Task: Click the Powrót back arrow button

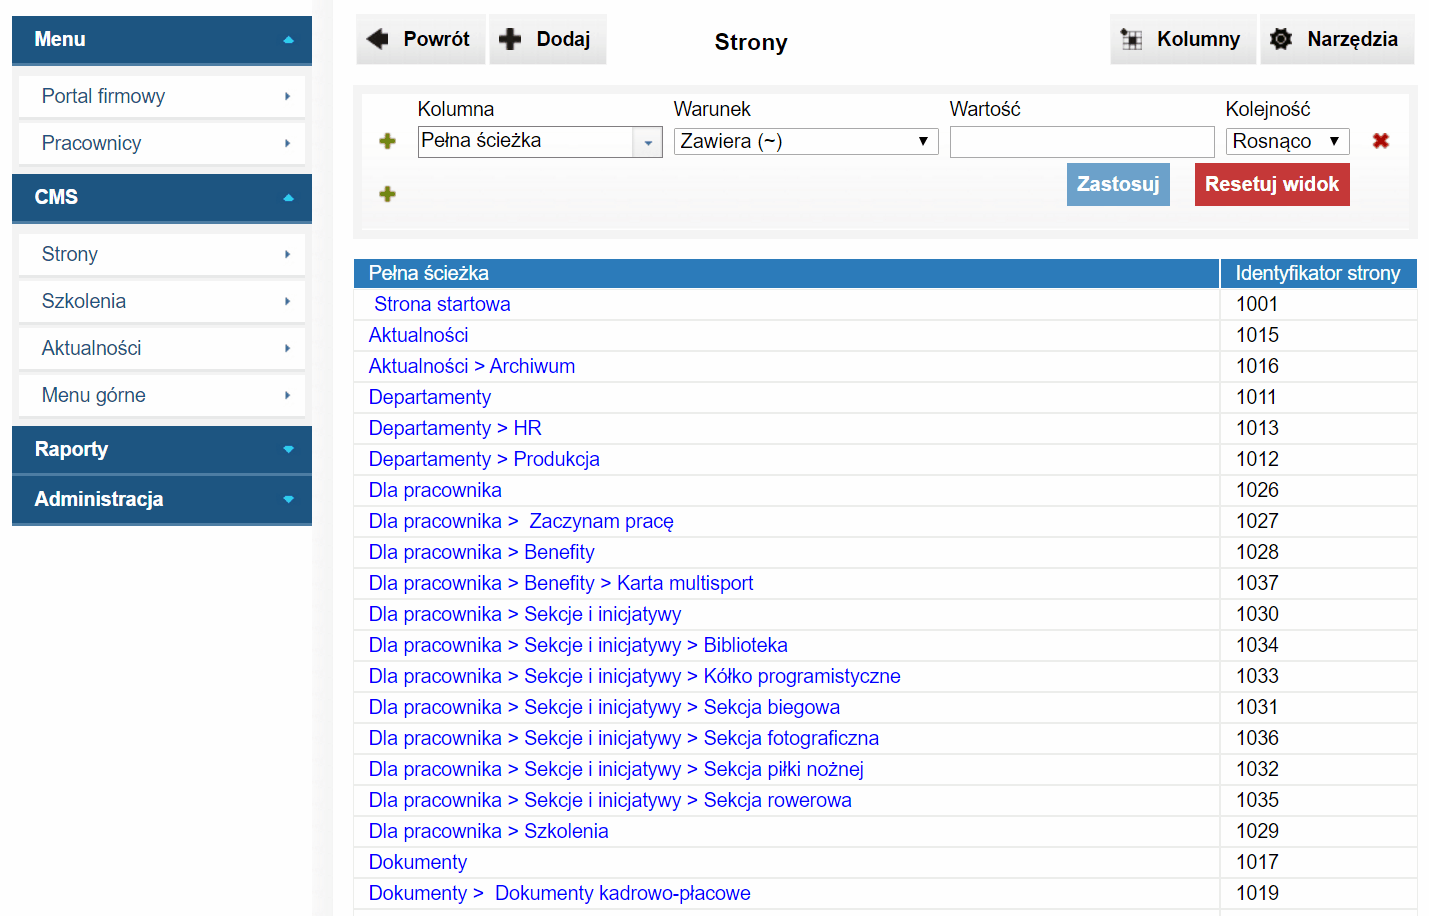Action: [x=420, y=40]
